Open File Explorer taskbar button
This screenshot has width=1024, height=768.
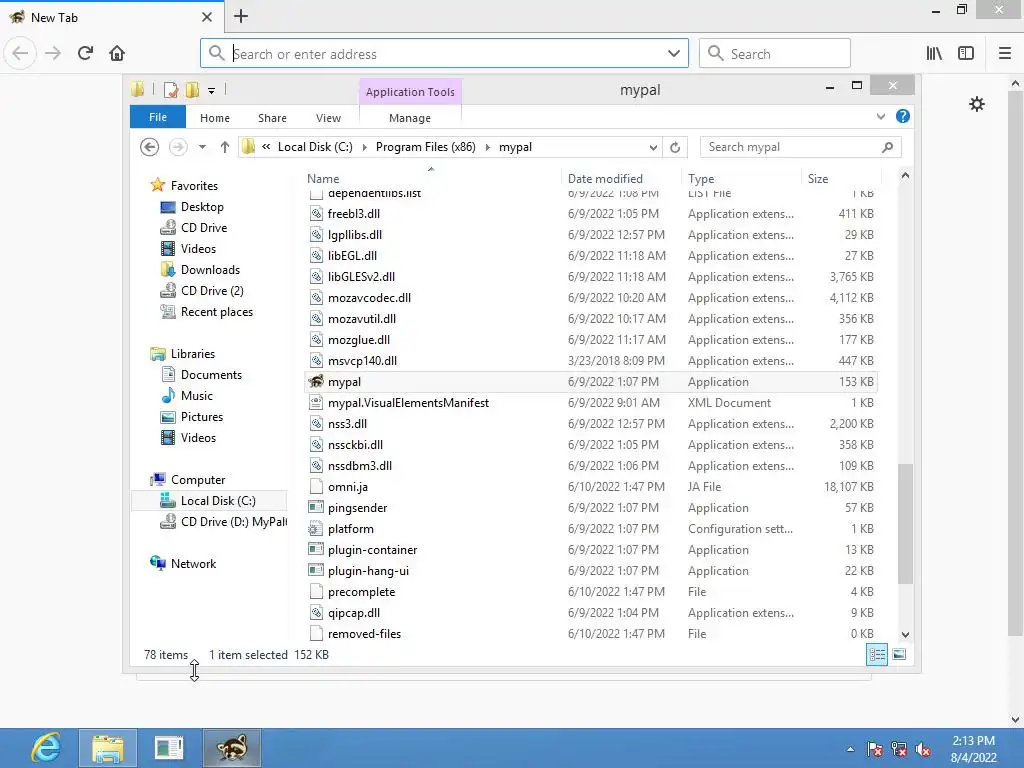pyautogui.click(x=108, y=748)
